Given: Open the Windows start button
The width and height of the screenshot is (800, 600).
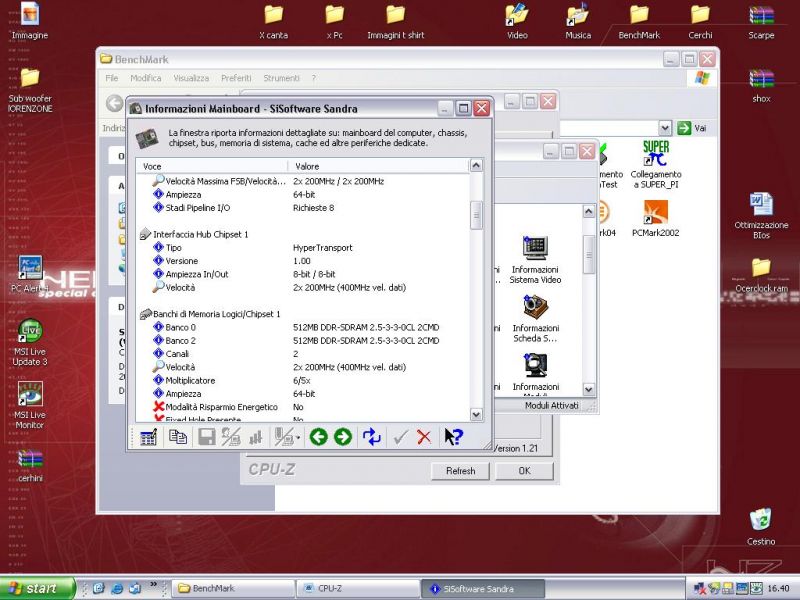Looking at the screenshot, I should click(37, 588).
